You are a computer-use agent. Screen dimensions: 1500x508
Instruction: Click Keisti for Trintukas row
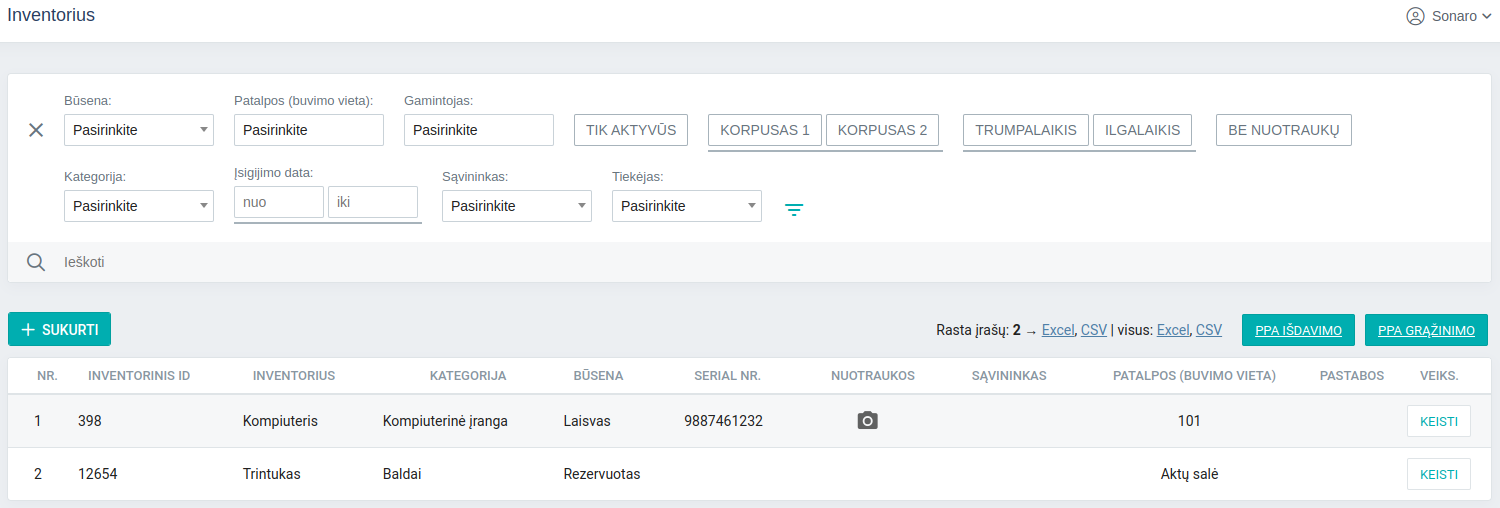[1438, 474]
